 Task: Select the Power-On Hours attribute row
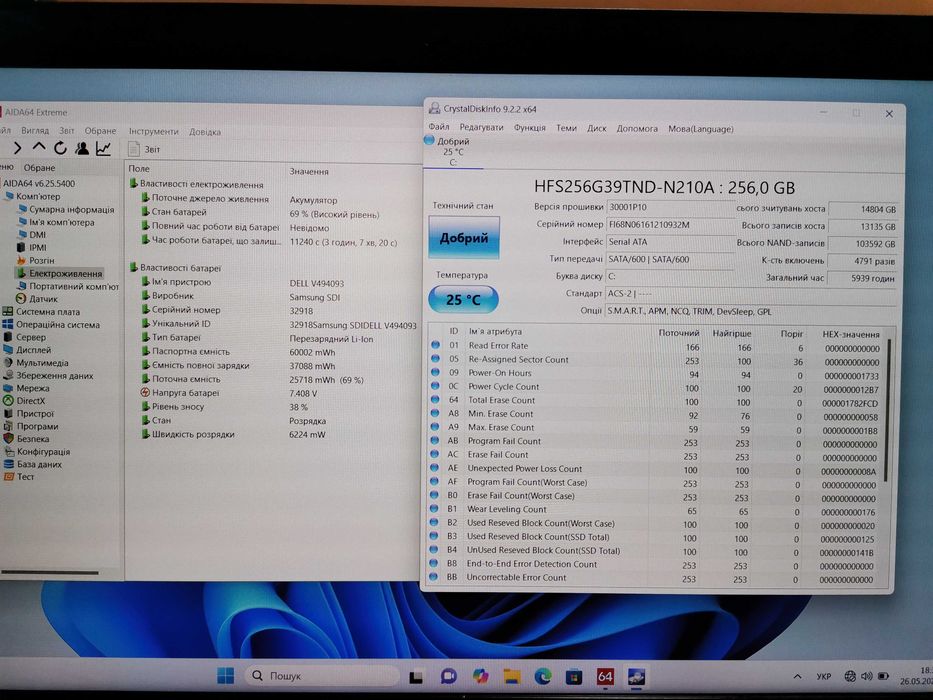pyautogui.click(x=655, y=373)
